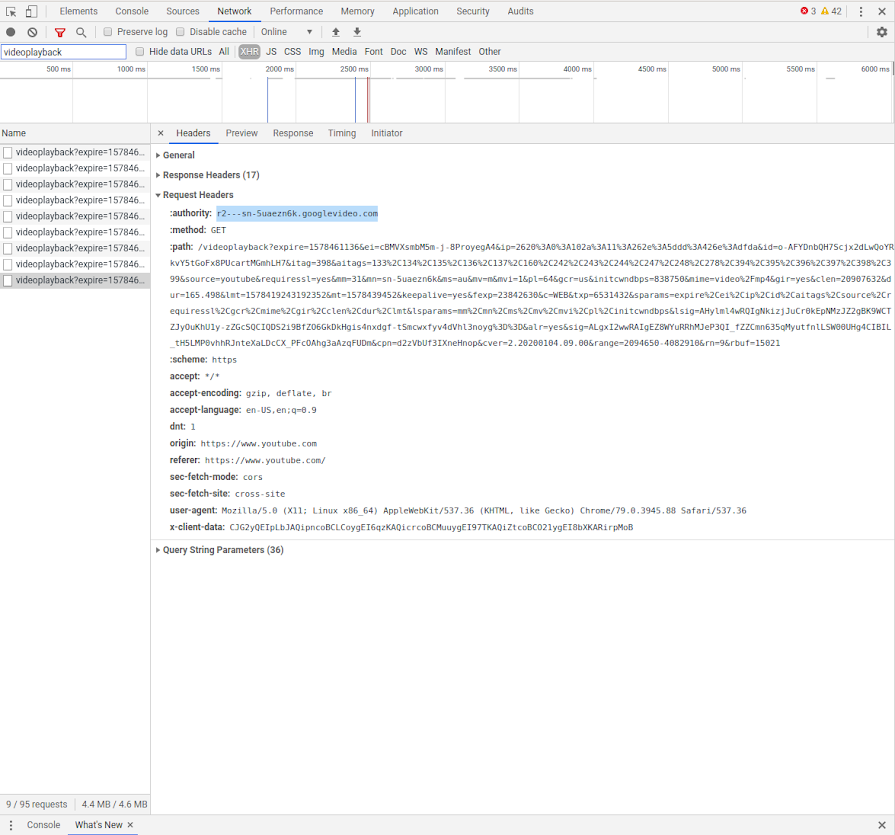The image size is (895, 835).
Task: Open the Application panel
Action: pyautogui.click(x=415, y=11)
